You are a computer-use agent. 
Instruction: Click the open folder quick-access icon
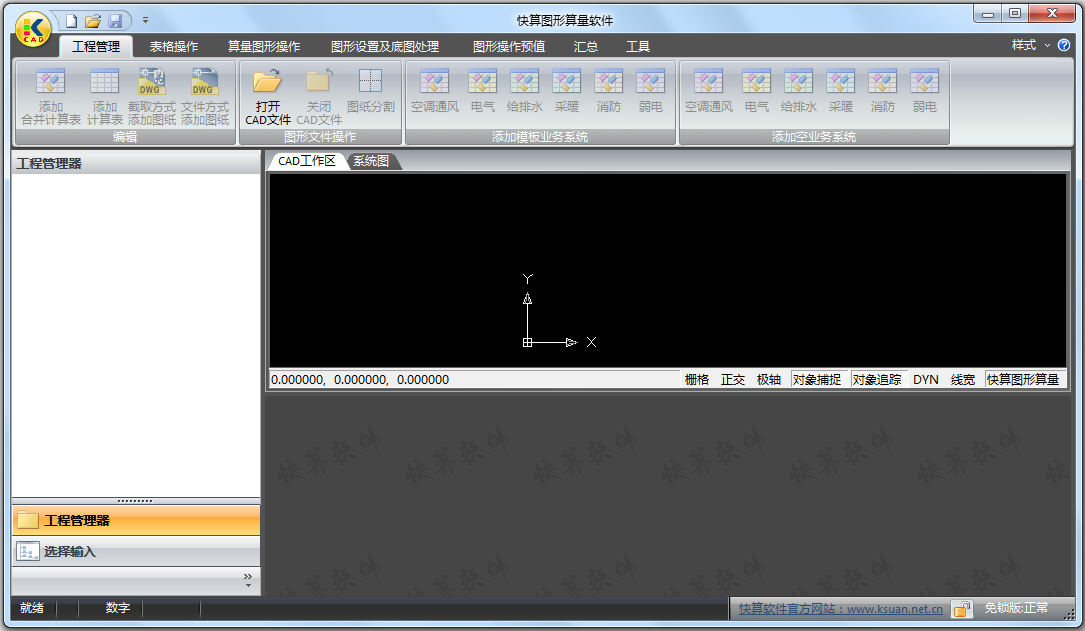point(93,21)
